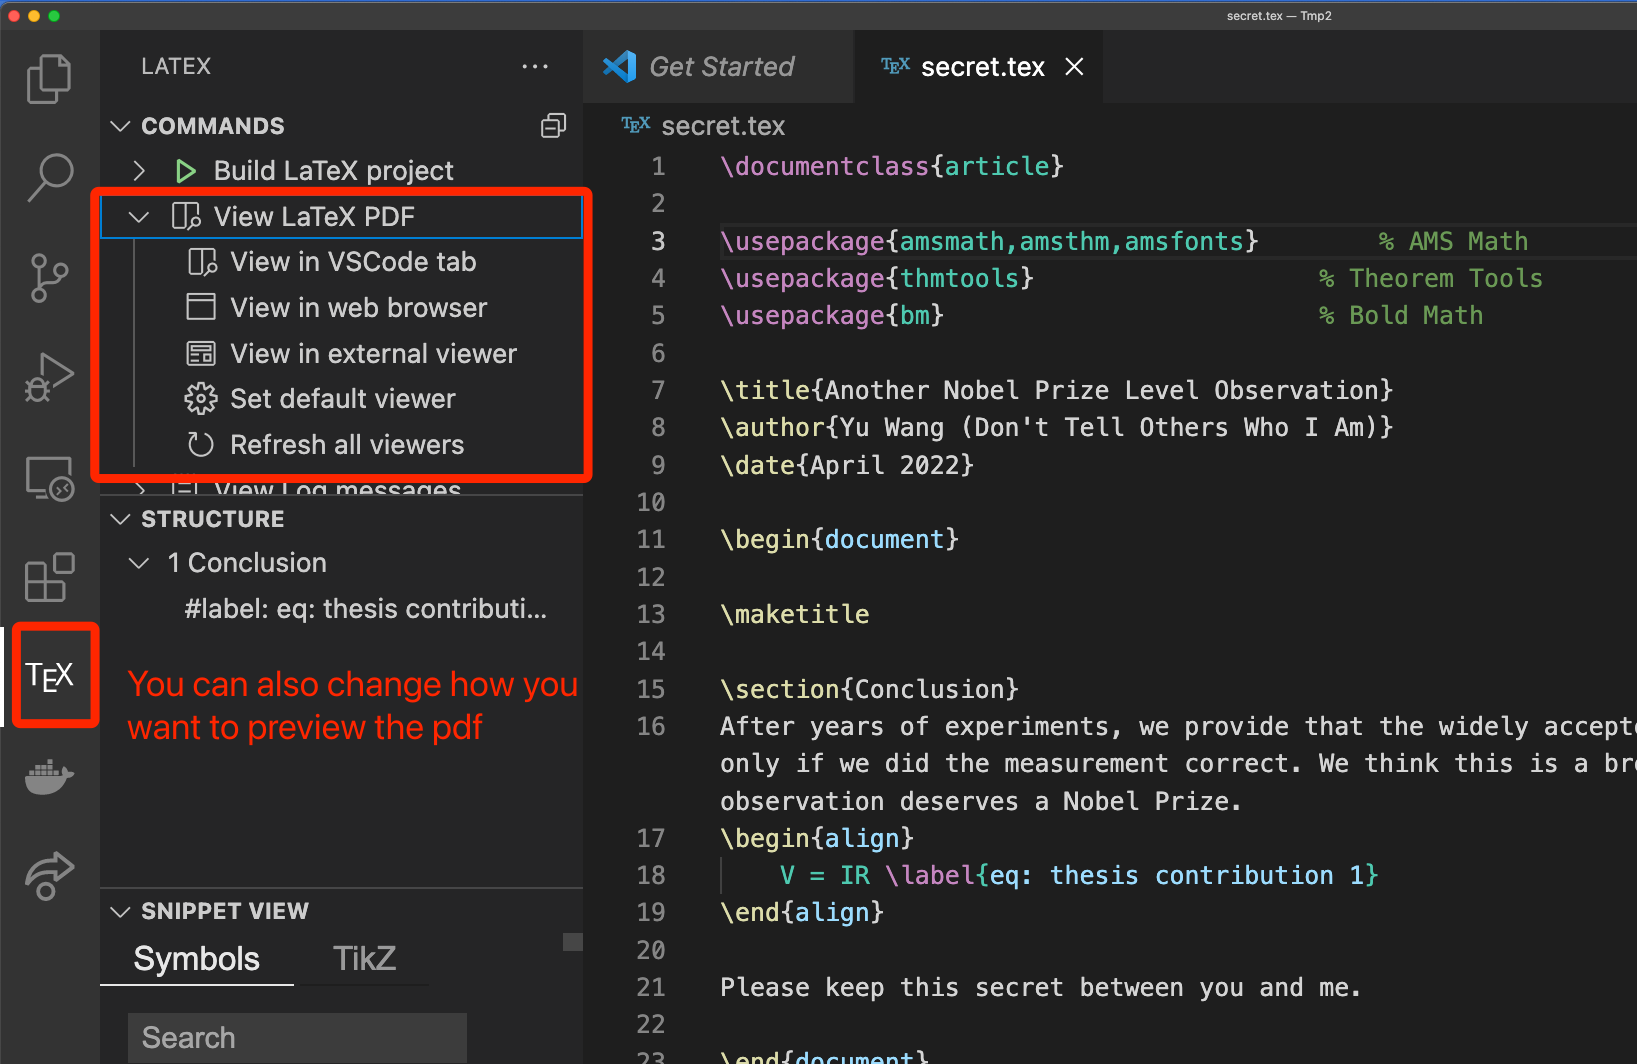
Task: Select the TeX LaTeX sidebar icon
Action: click(x=49, y=676)
